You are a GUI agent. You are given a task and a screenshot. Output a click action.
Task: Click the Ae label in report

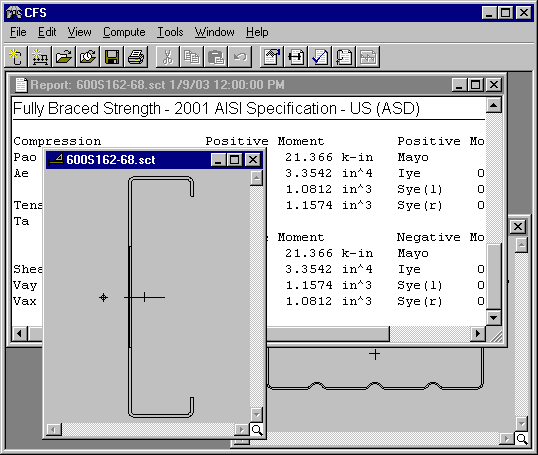point(21,173)
